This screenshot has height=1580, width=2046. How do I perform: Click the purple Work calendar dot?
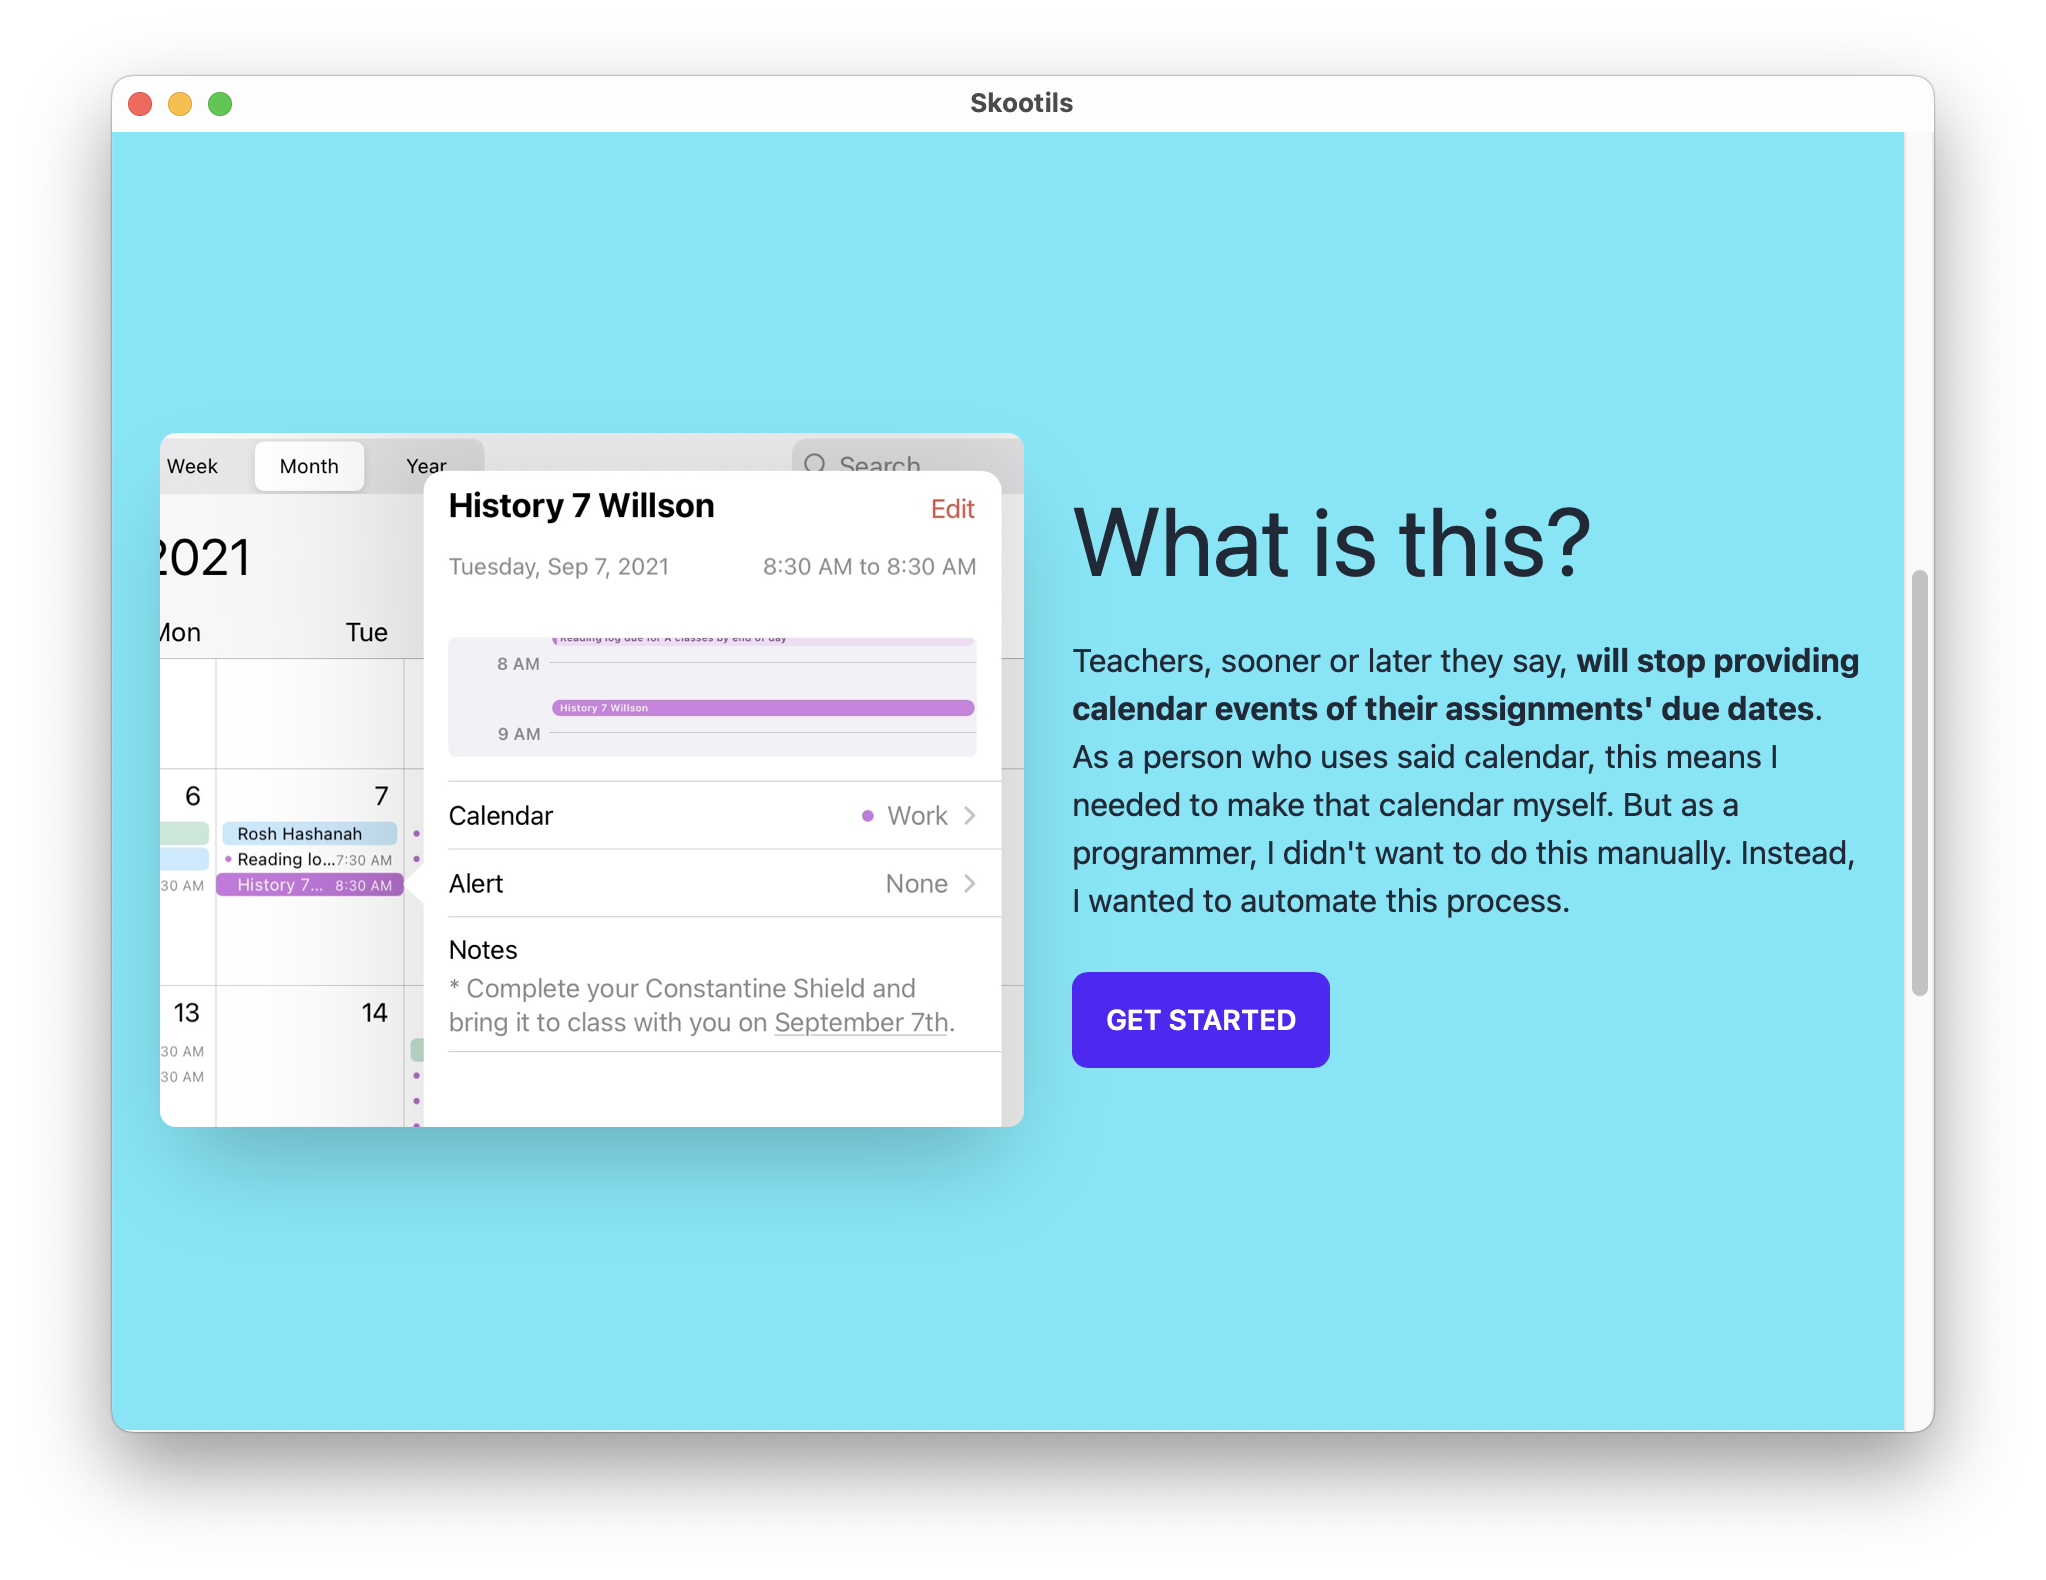click(867, 816)
